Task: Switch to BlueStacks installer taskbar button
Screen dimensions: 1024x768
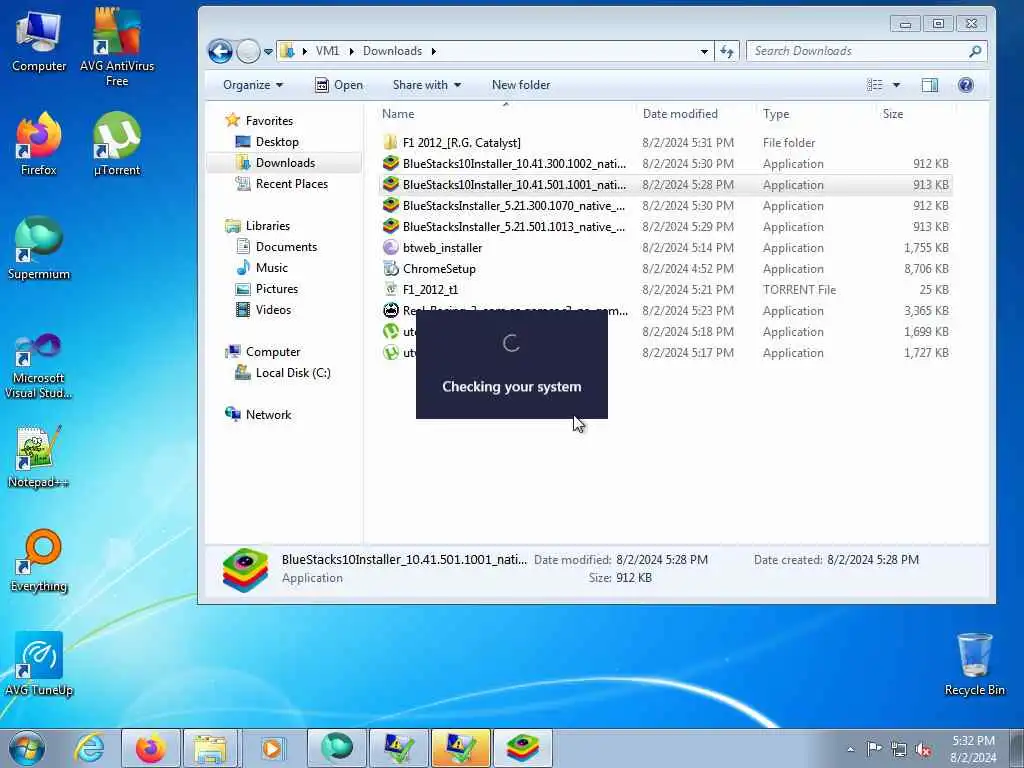Action: coord(523,748)
